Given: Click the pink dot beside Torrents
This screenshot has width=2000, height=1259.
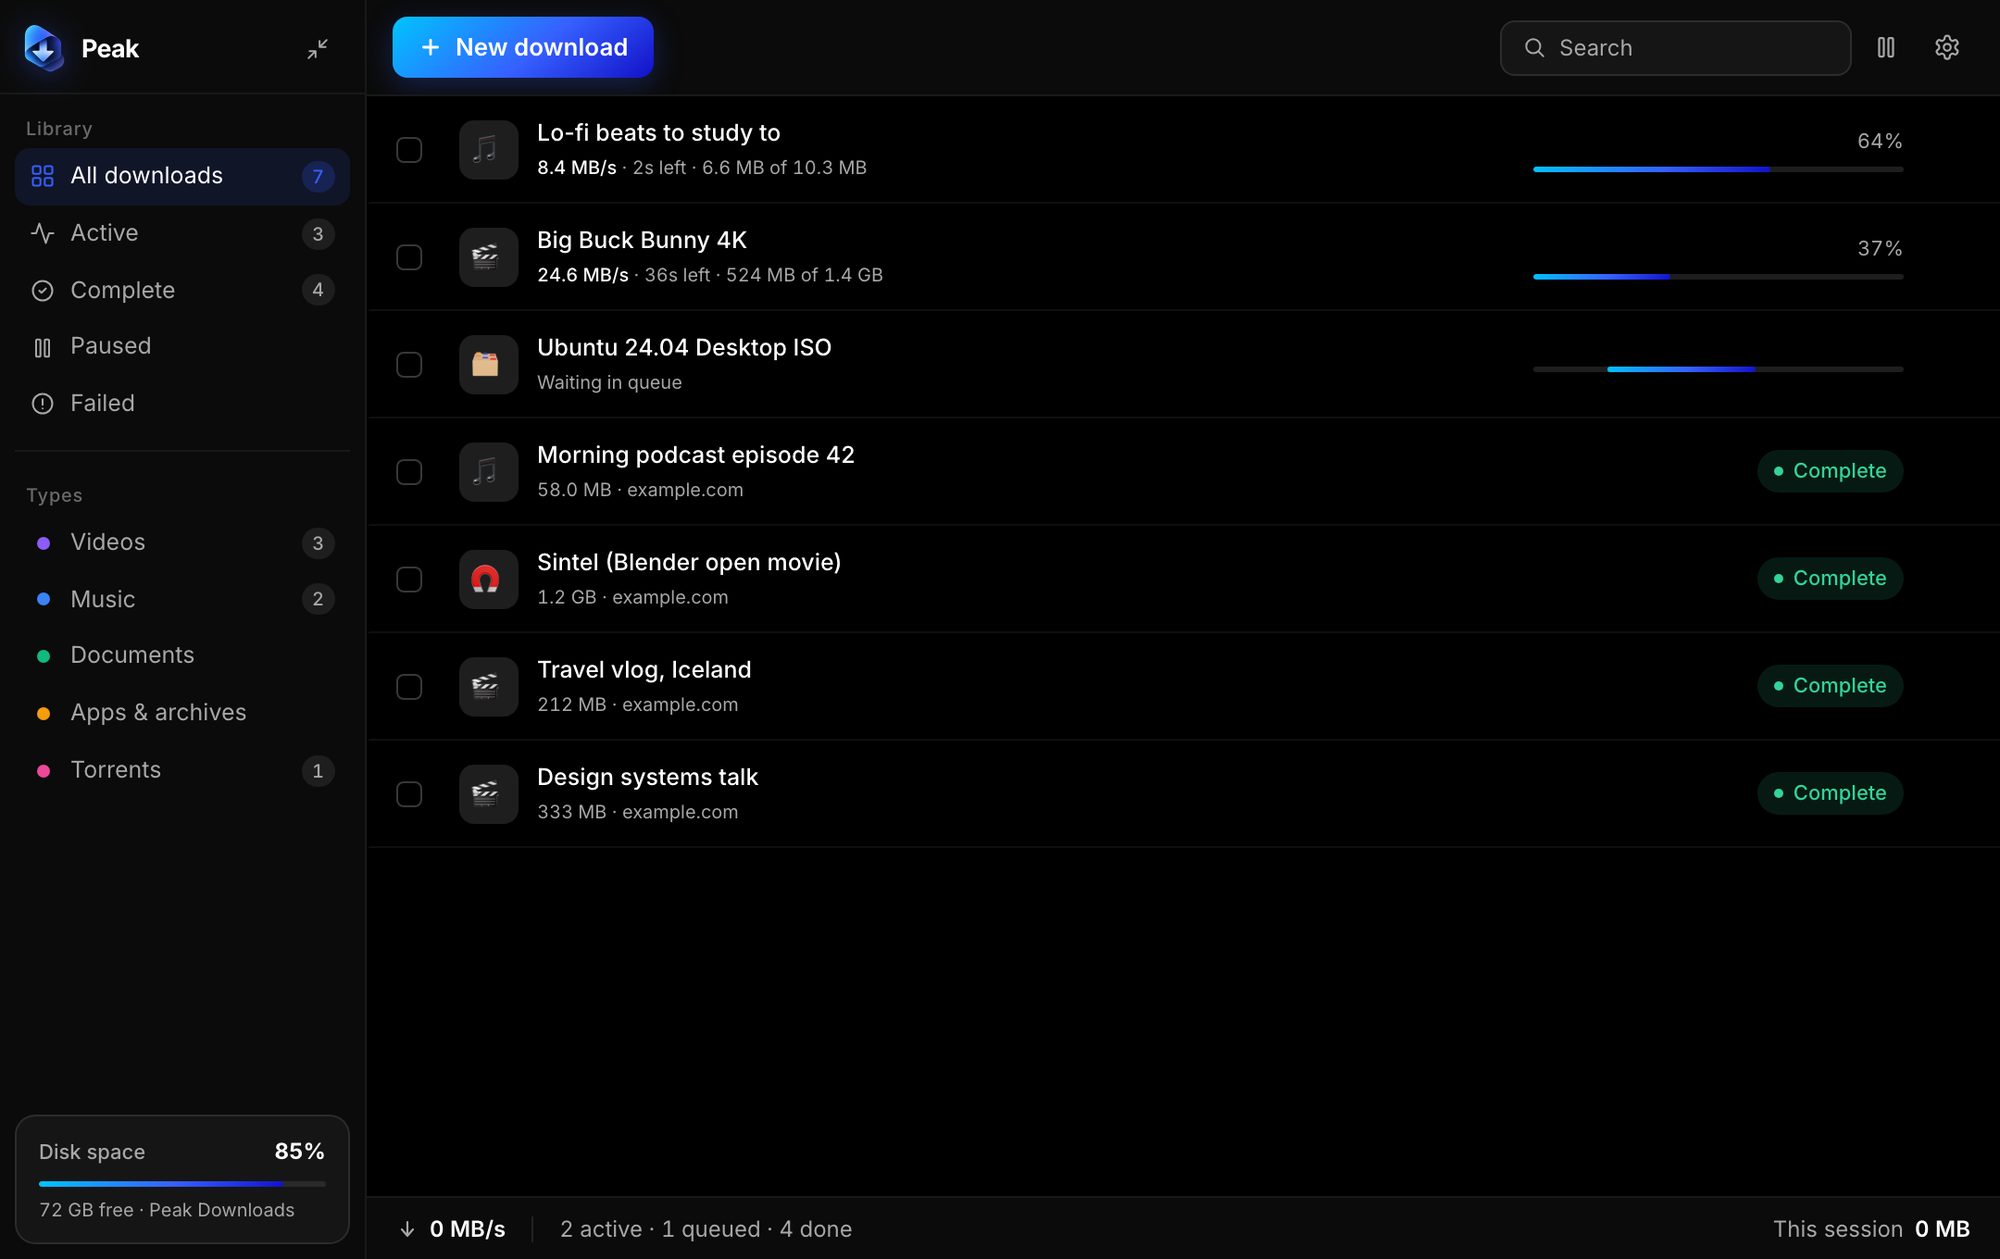Looking at the screenshot, I should (x=43, y=771).
